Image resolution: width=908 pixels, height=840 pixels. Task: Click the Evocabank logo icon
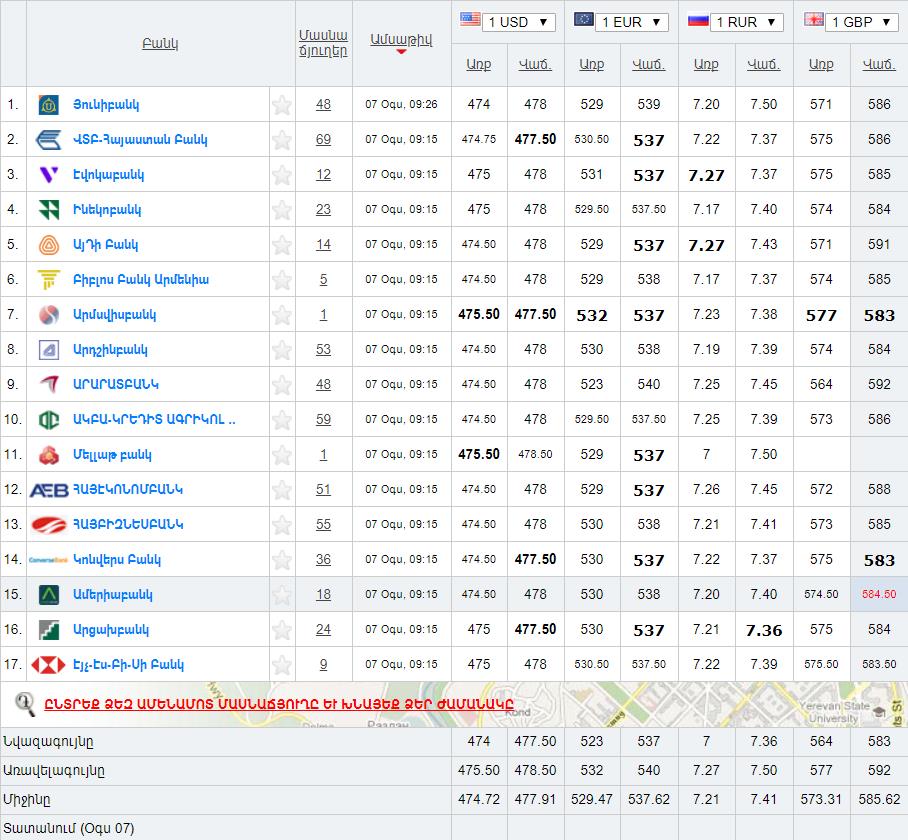(48, 175)
